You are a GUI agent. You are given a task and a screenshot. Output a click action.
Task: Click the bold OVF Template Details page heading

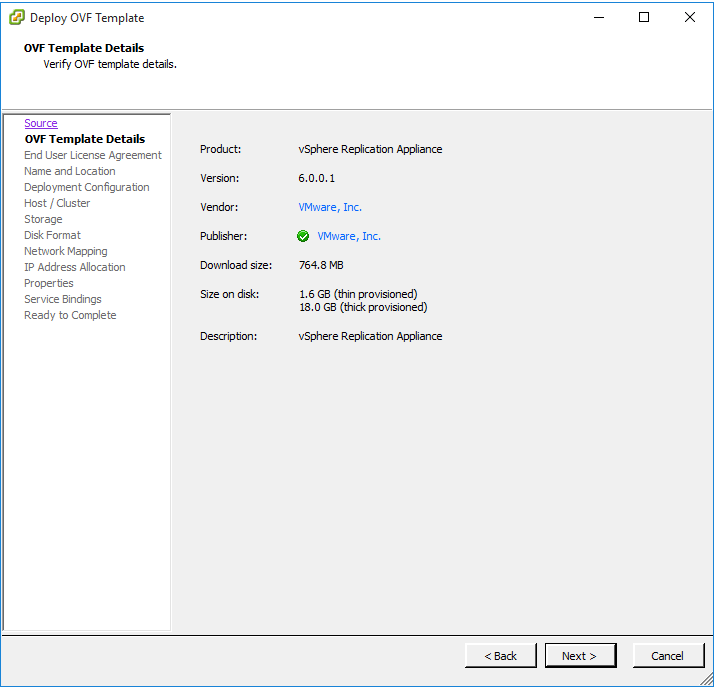(84, 48)
